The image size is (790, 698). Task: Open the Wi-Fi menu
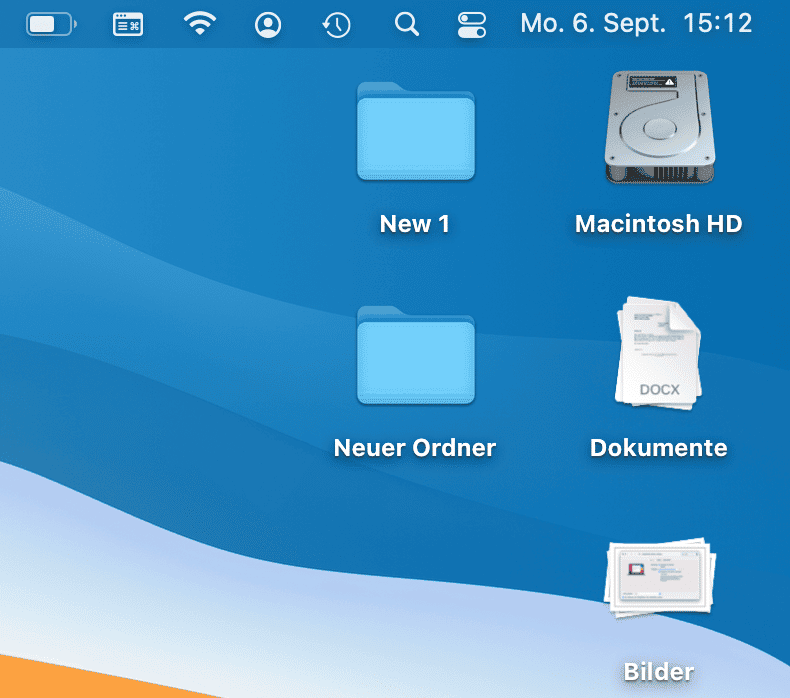tap(201, 24)
